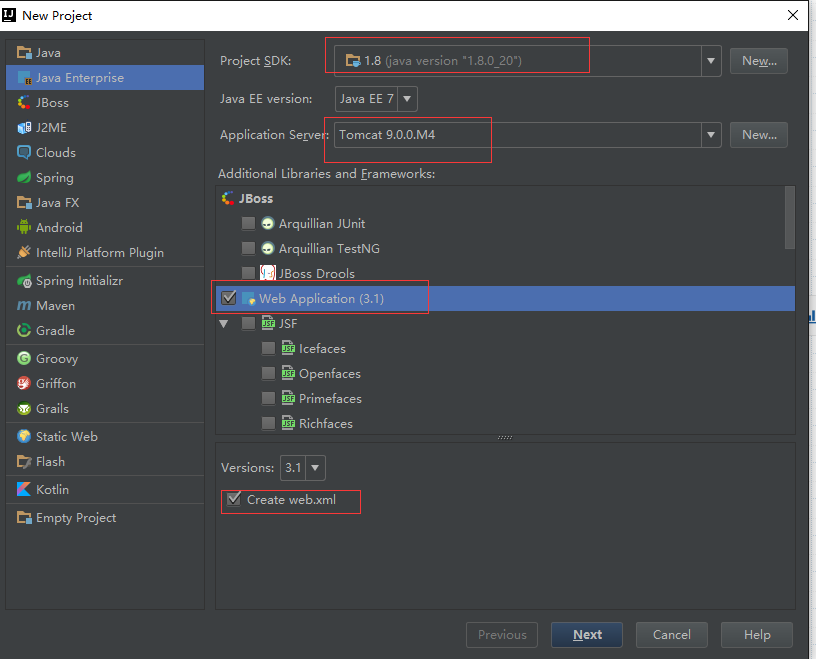Collapse the JSF tree node arrow
The width and height of the screenshot is (816, 659).
pyautogui.click(x=224, y=324)
